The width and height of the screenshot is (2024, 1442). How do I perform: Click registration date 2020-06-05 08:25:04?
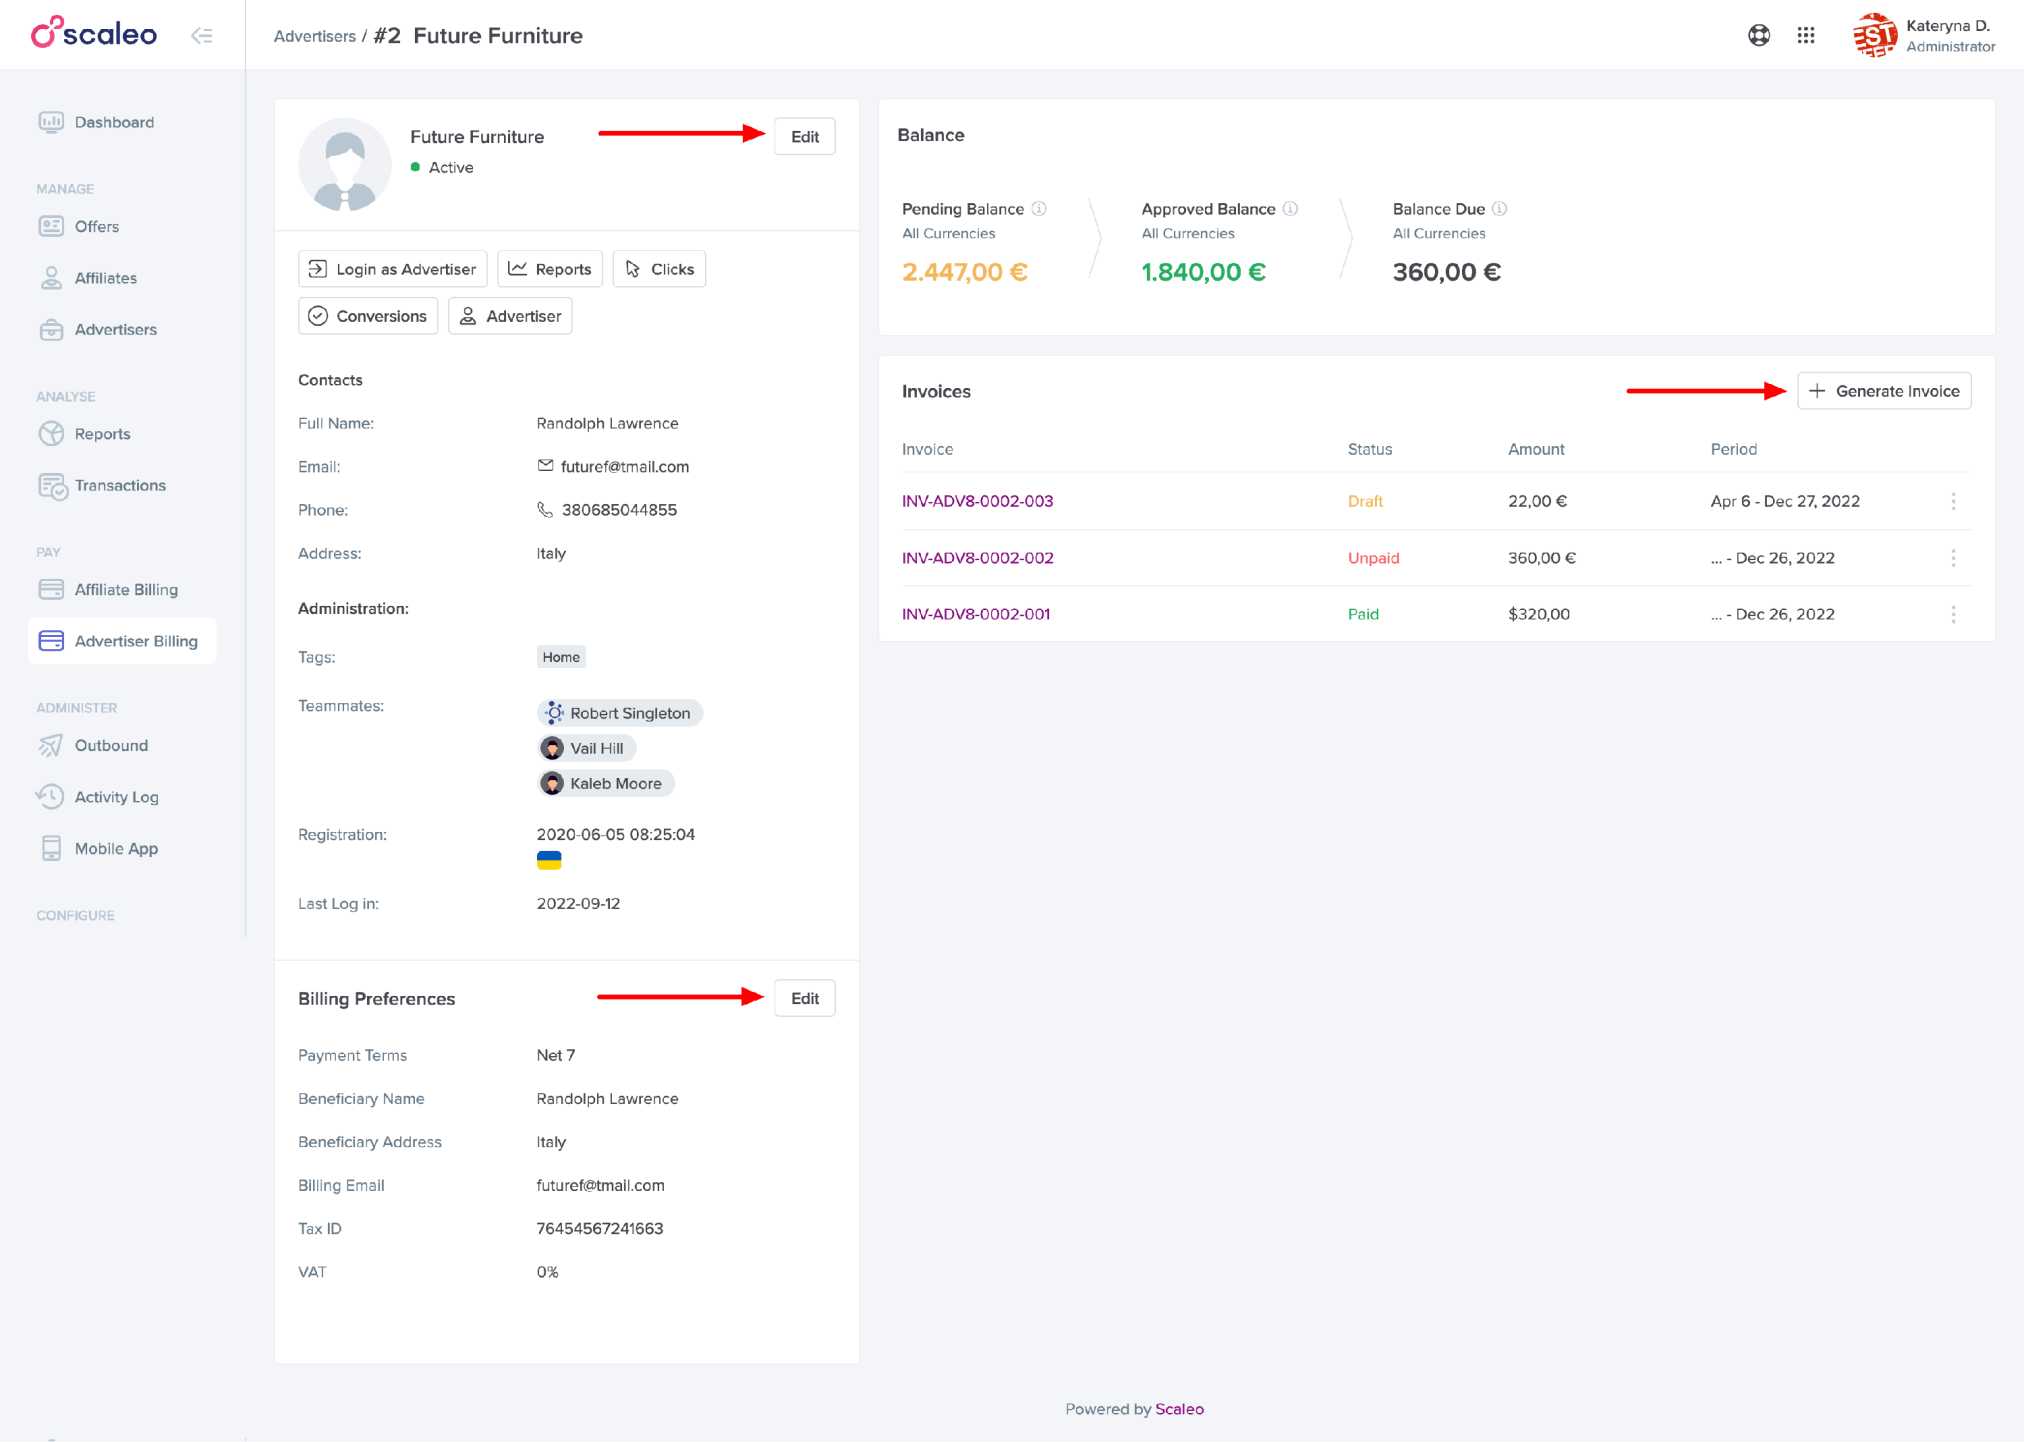[x=616, y=834]
